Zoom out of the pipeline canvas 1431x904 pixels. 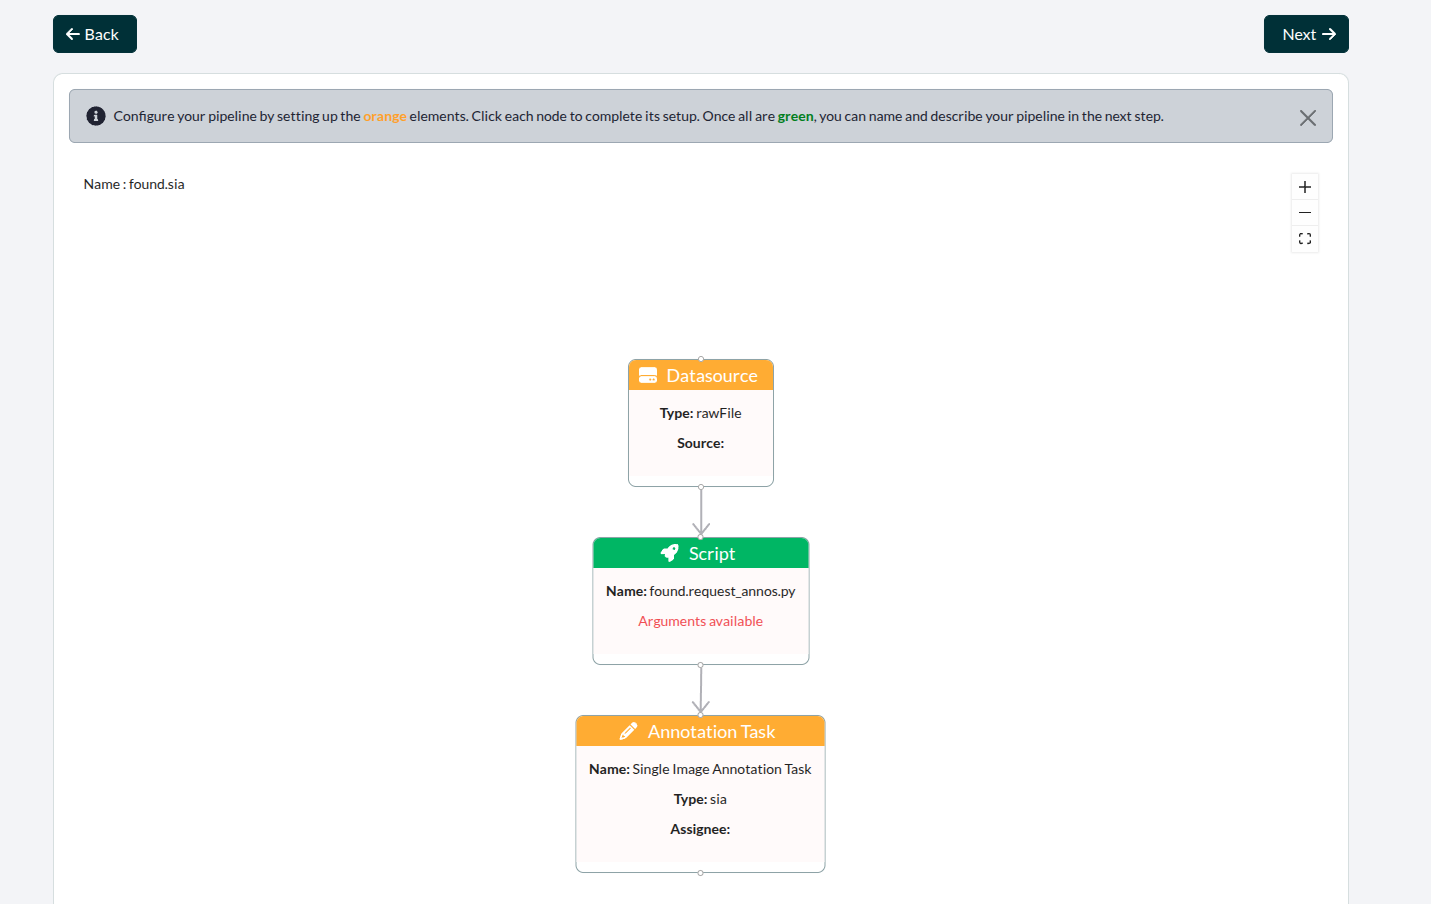(x=1305, y=213)
